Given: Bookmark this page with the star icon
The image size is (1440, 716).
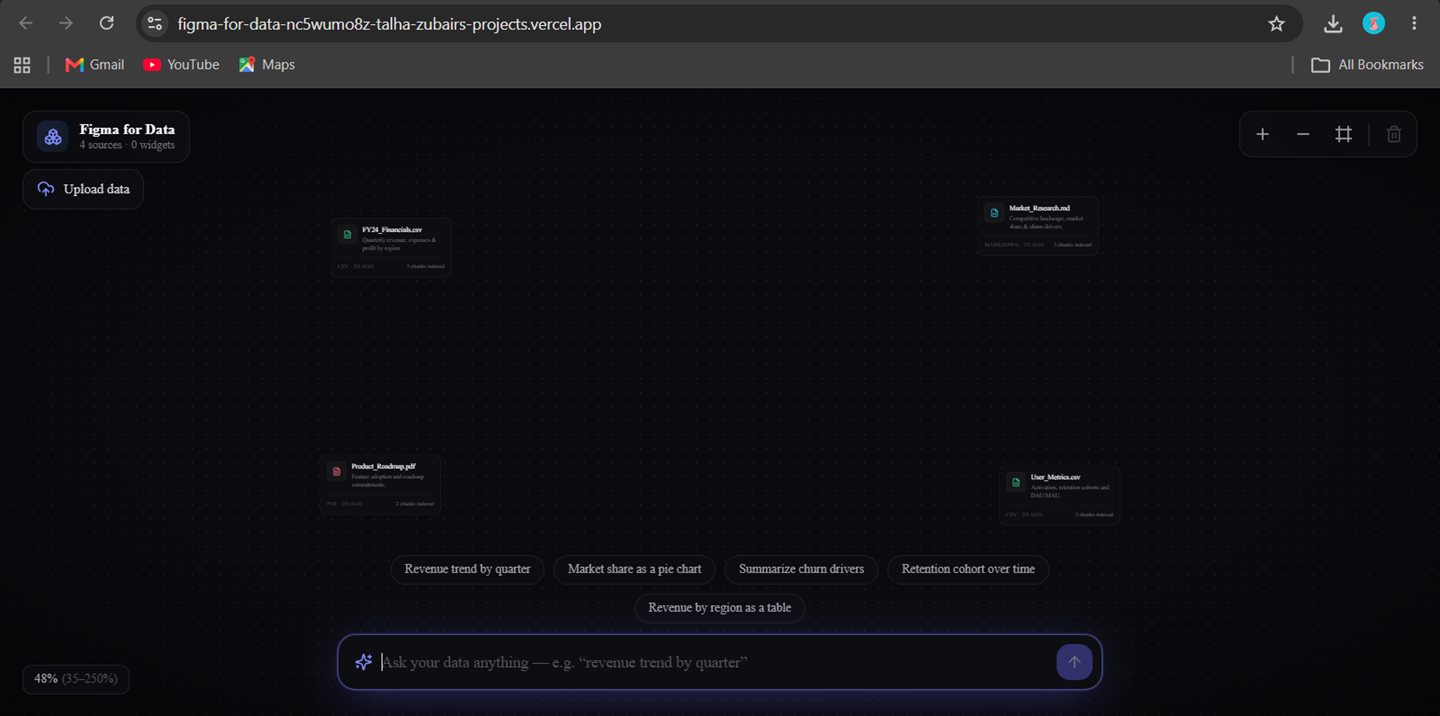Looking at the screenshot, I should [1276, 24].
